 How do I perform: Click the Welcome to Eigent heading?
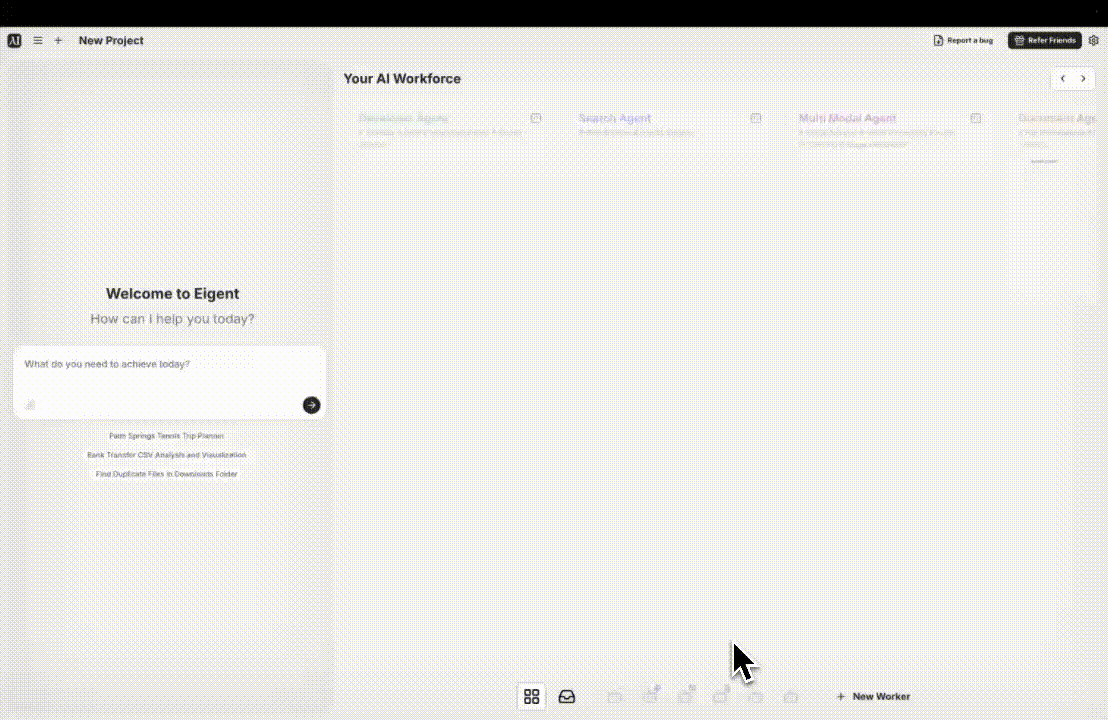coord(172,293)
